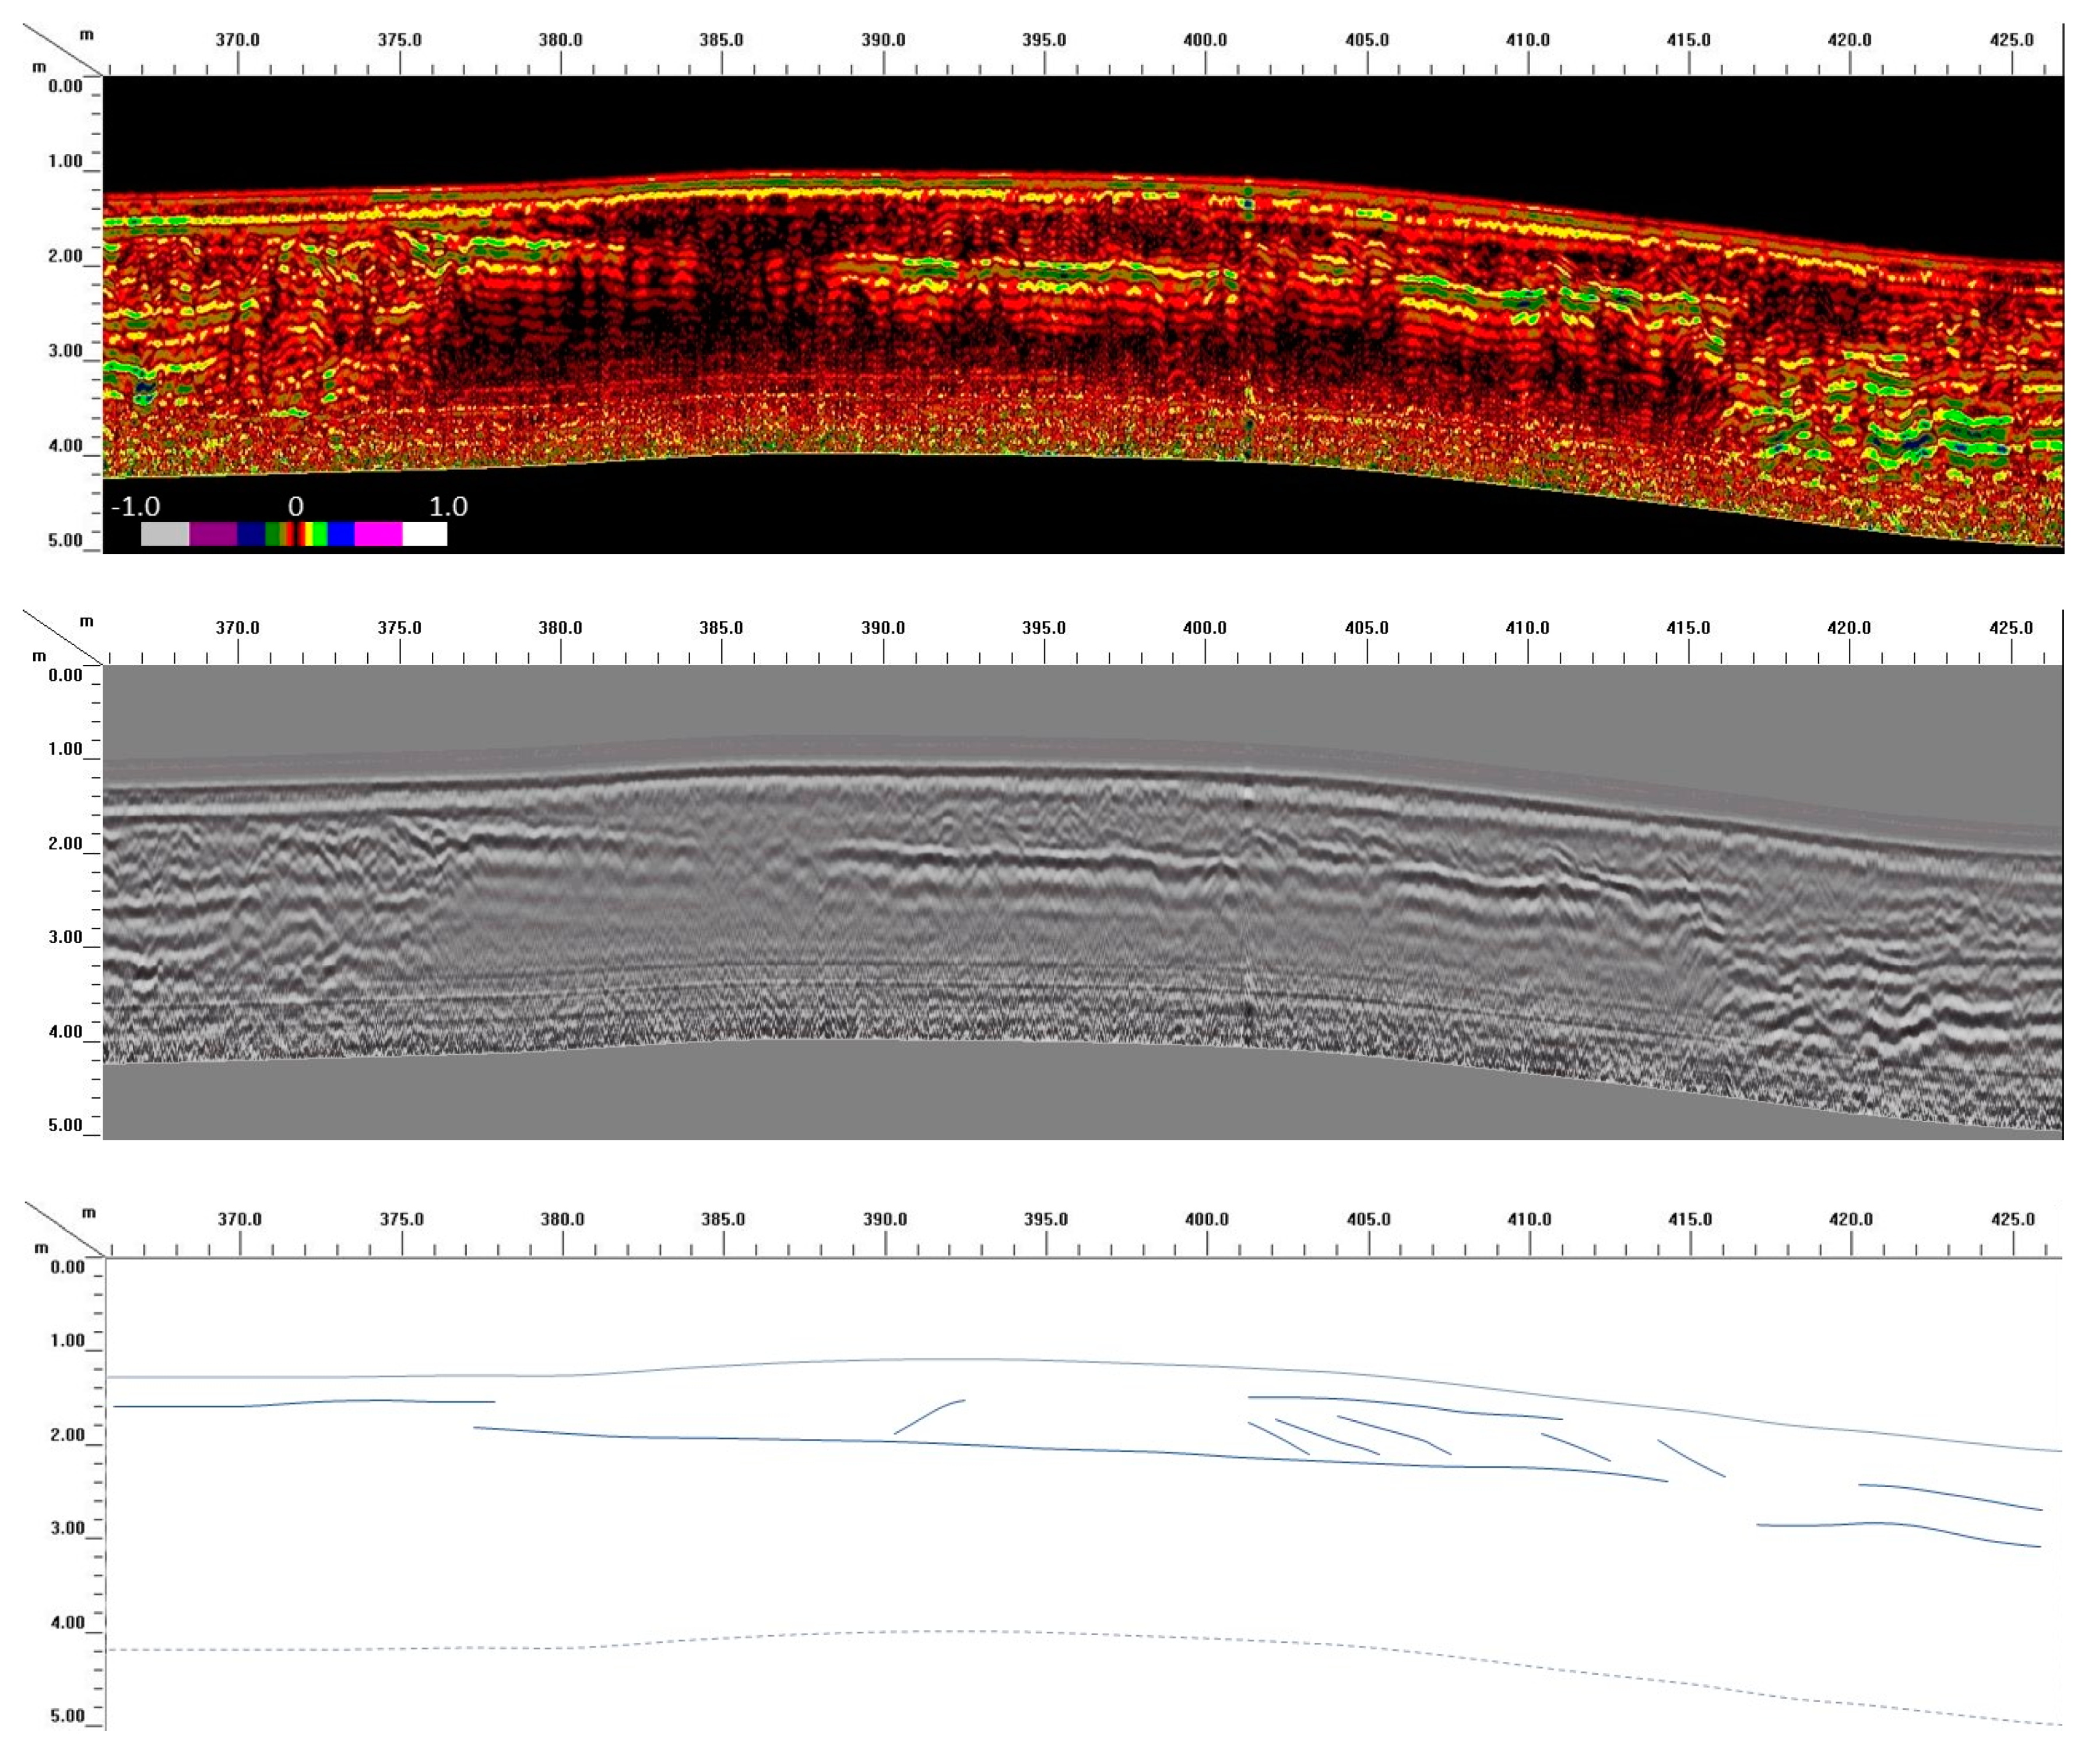This screenshot has height=1764, width=2095.
Task: Click depth label '4.00' beside the grayscale radargram
Action: pyautogui.click(x=66, y=1032)
